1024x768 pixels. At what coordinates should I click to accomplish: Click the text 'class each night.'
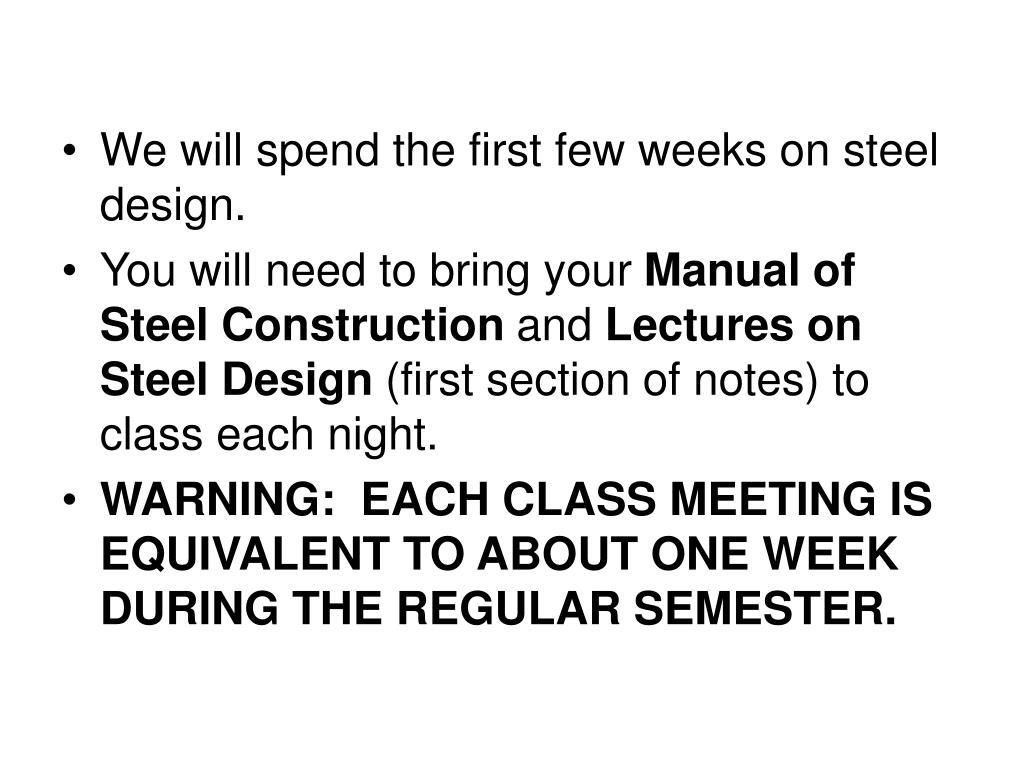tap(268, 437)
